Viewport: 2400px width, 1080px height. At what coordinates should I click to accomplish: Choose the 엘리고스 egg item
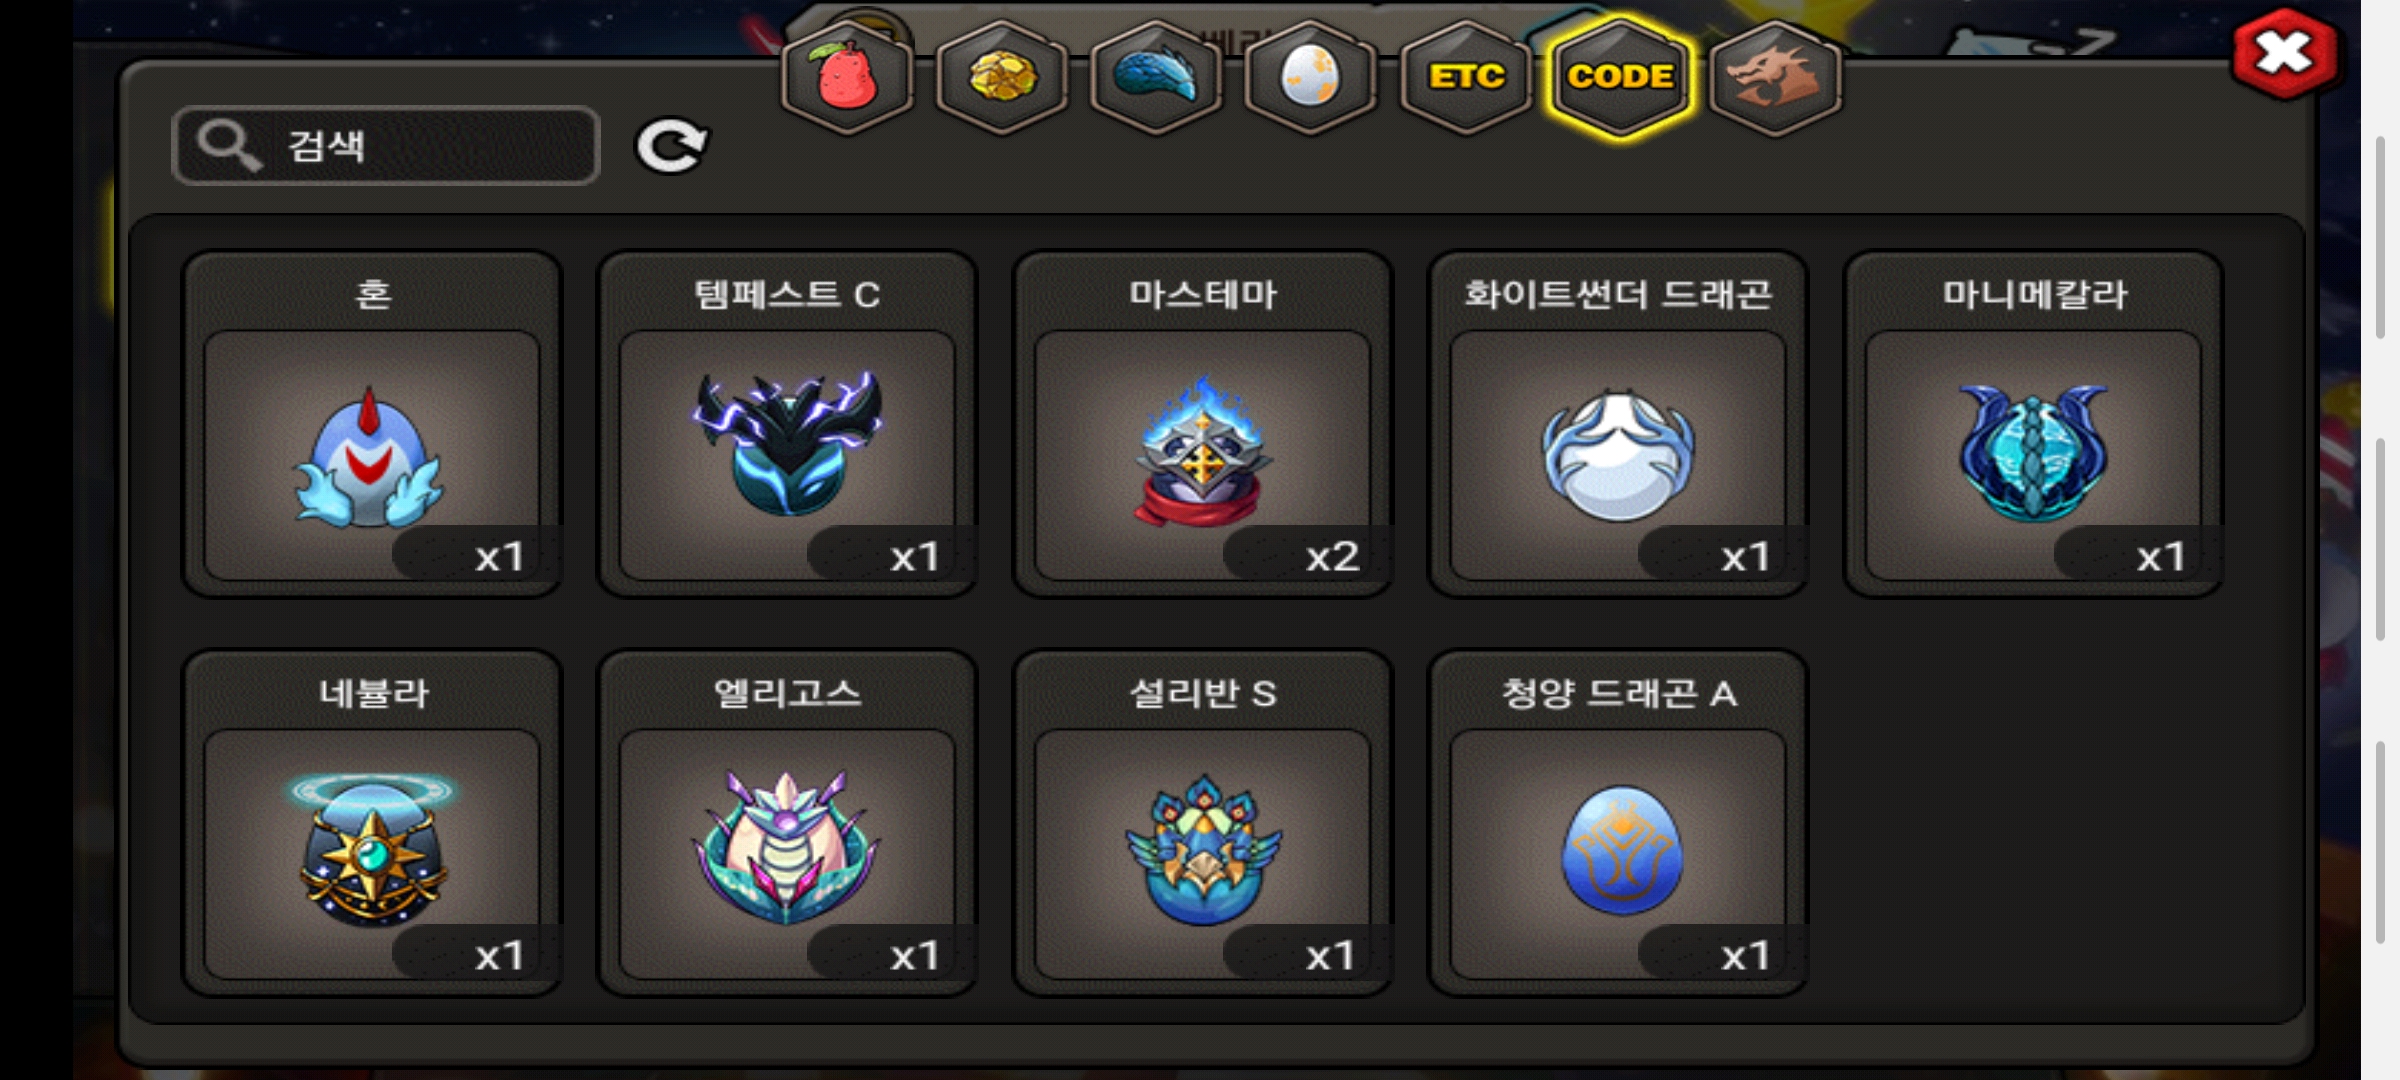coord(787,823)
